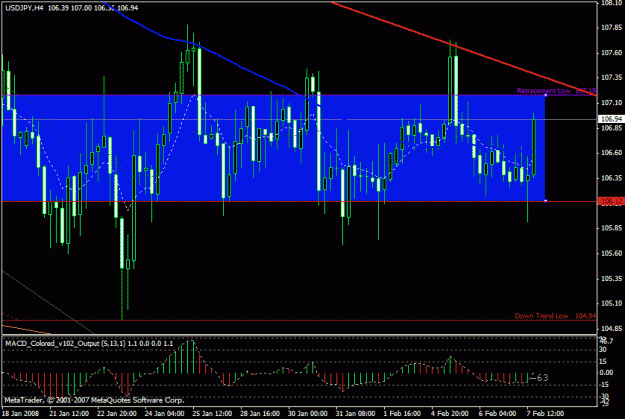This screenshot has height=419, width=625.
Task: Click the rectangle handle at the 106.12 line
Action: [x=546, y=201]
